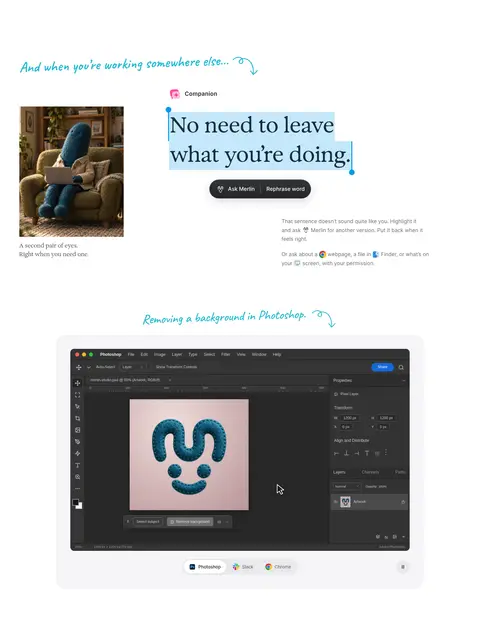Click the foreground color swatch
Screen dimensions: 480x625
click(76, 503)
